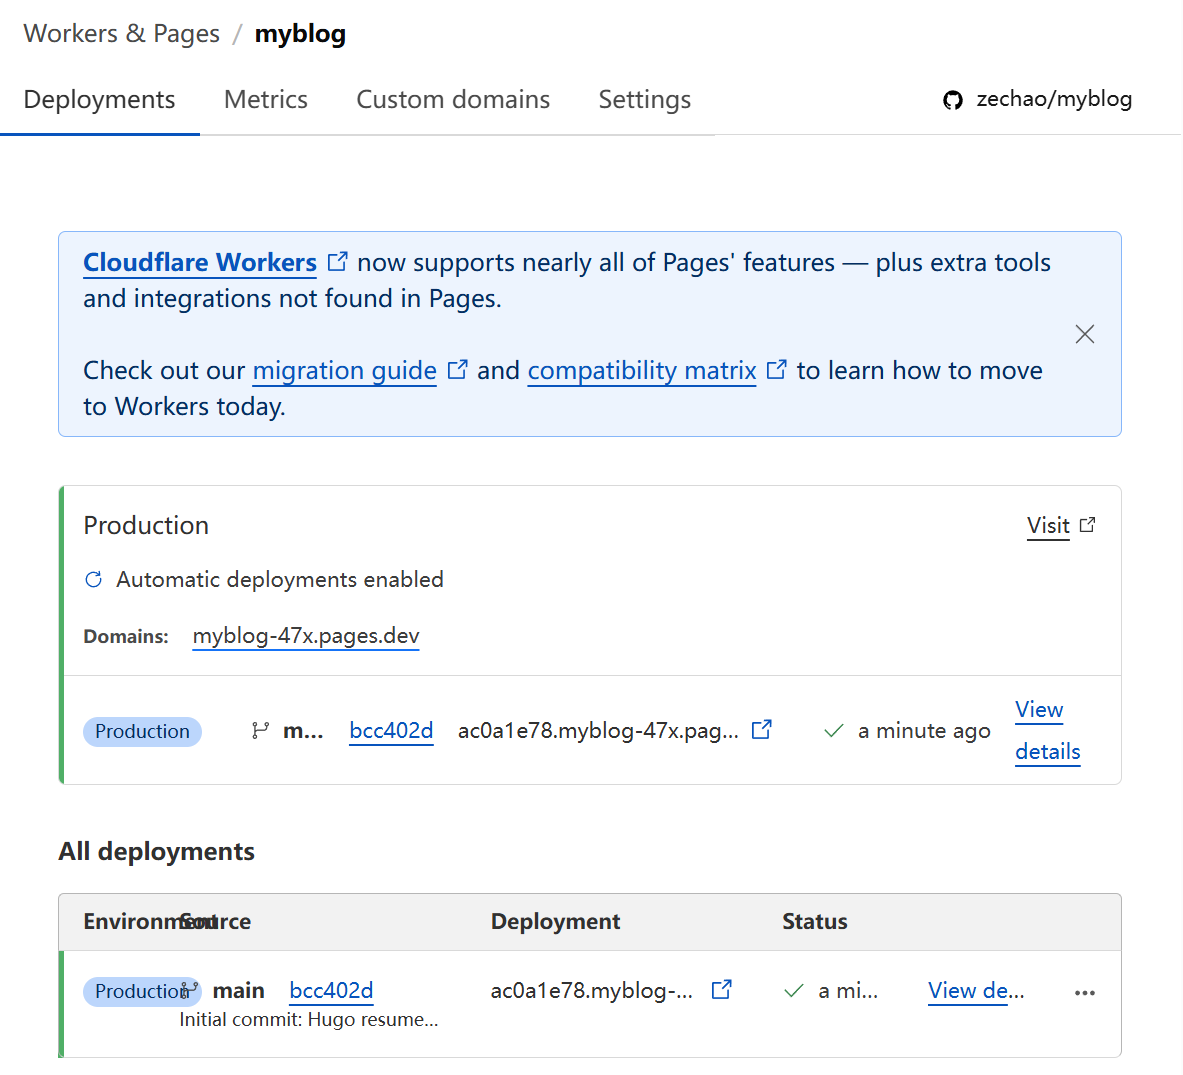Follow the Cloudflare Workers link
The height and width of the screenshot is (1075, 1183).
200,263
